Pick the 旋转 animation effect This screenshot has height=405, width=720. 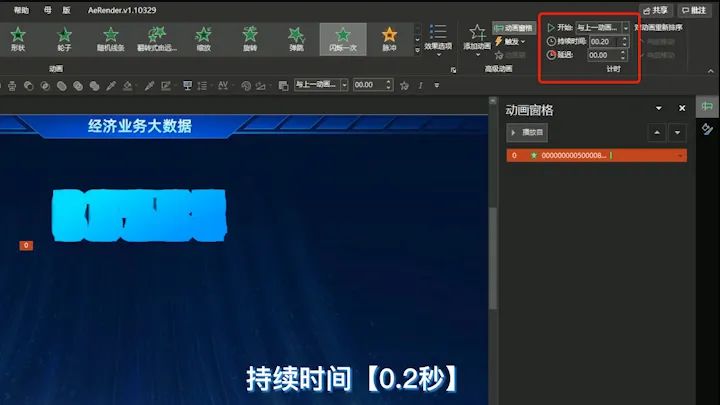[250, 39]
